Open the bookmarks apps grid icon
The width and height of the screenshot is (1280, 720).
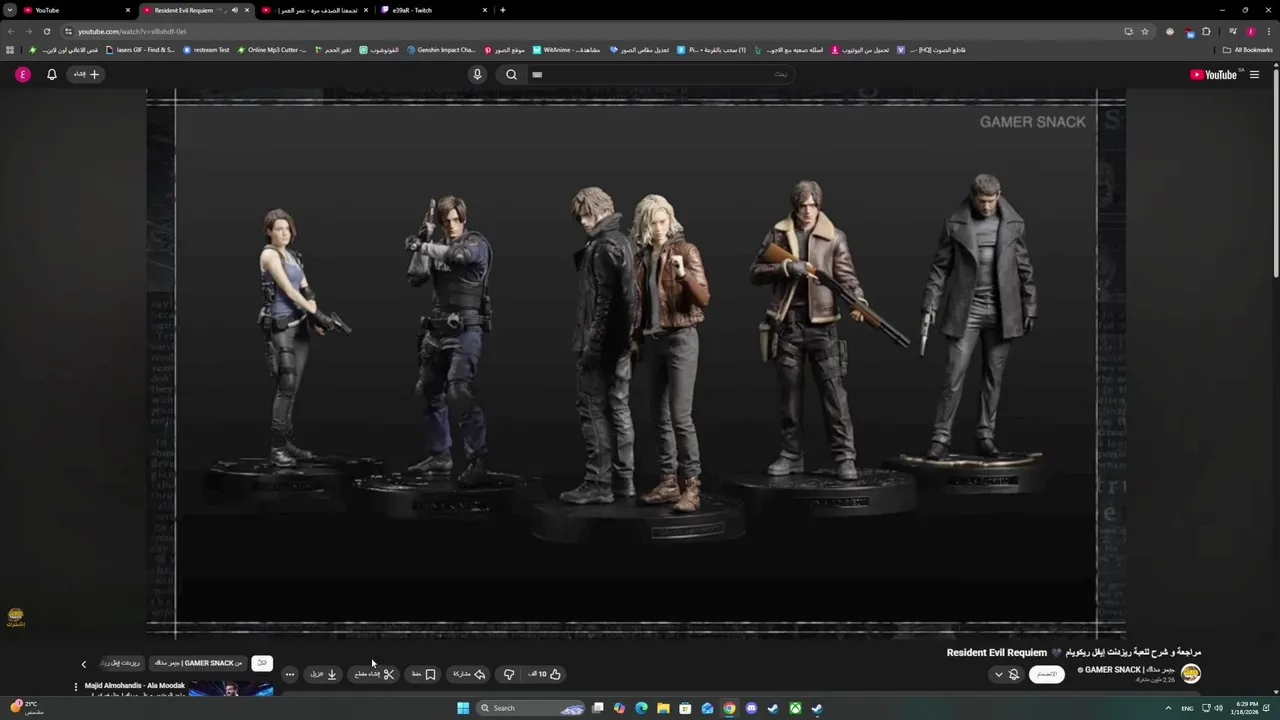11,50
